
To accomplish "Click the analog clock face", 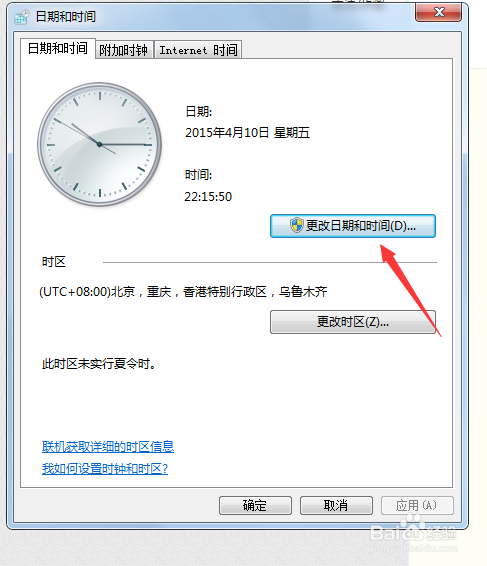I will coord(100,144).
